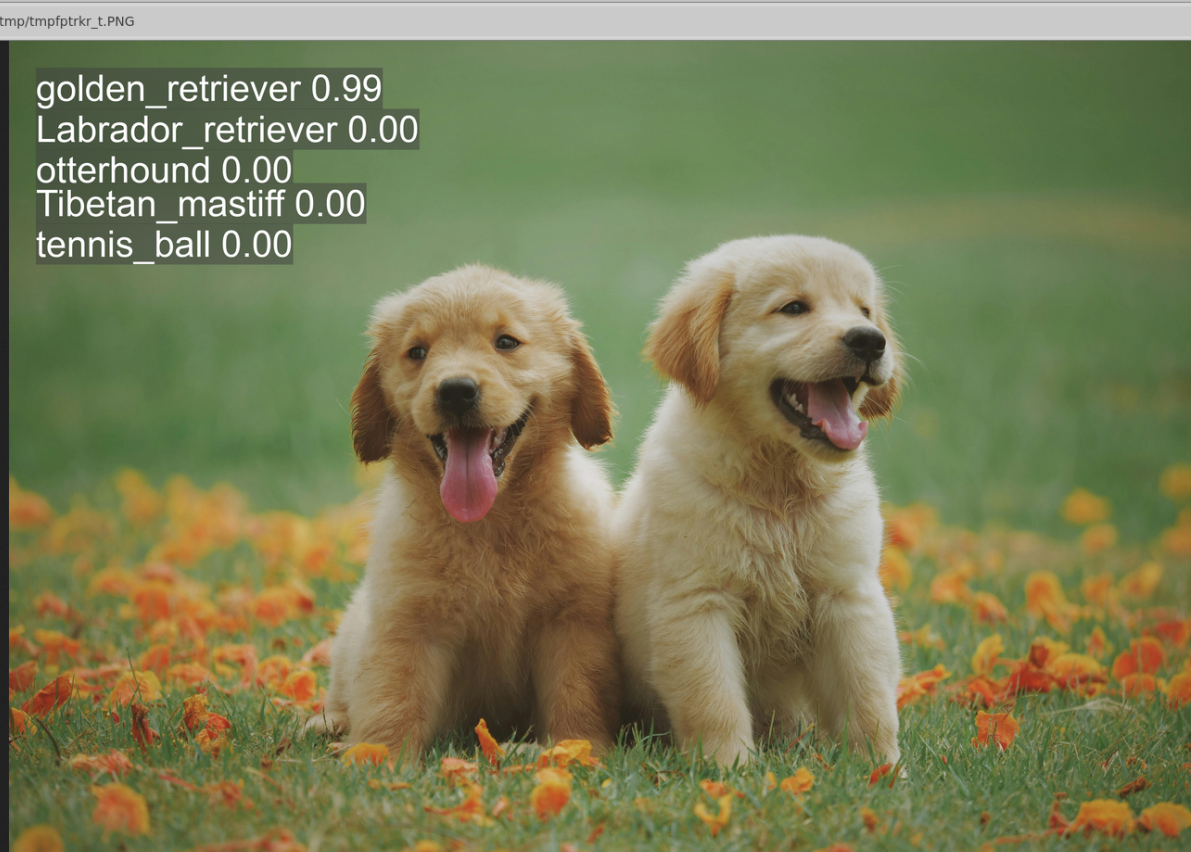Click the "golden_retriever 0.99" prediction label
This screenshot has width=1191, height=852.
pos(209,89)
